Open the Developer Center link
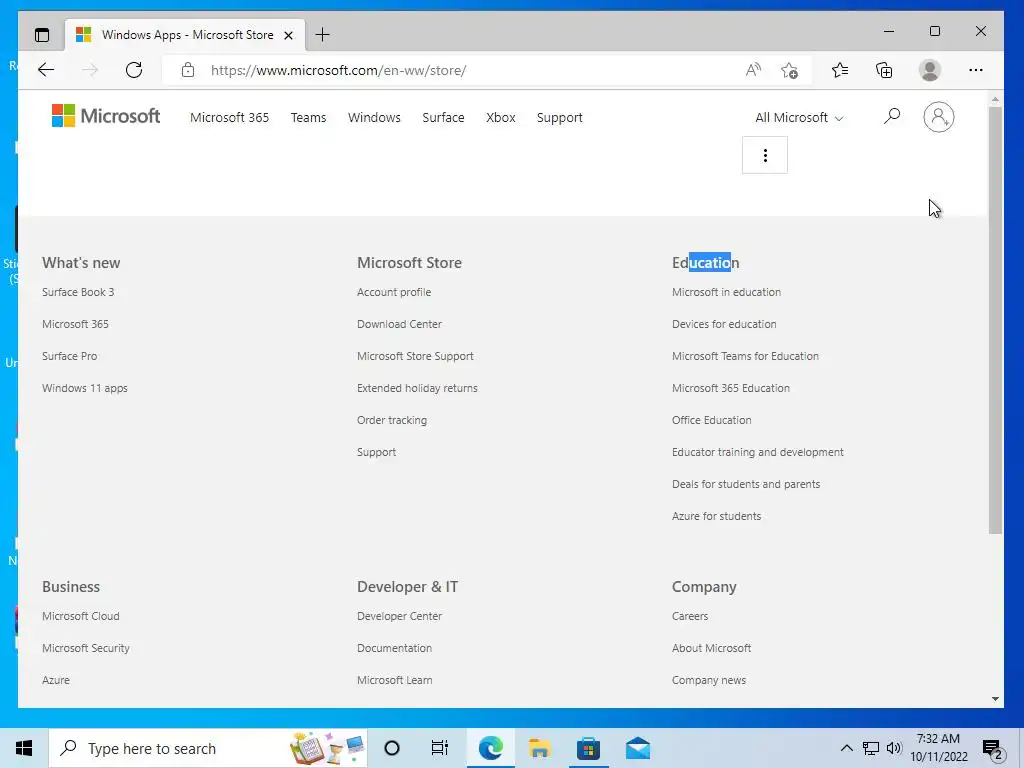Screen dimensions: 1024x768 [x=399, y=616]
